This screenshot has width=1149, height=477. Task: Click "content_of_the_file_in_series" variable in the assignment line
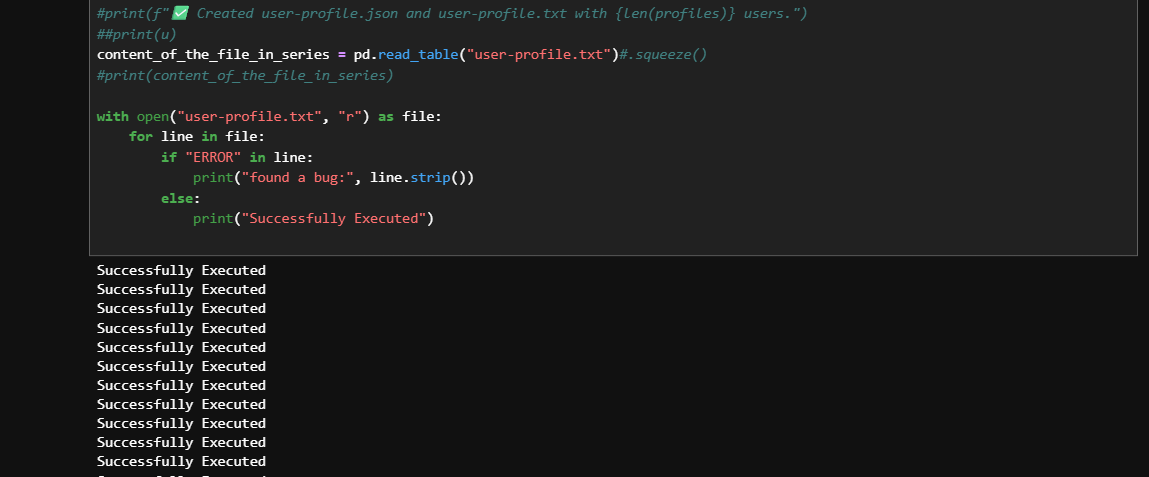pyautogui.click(x=213, y=55)
